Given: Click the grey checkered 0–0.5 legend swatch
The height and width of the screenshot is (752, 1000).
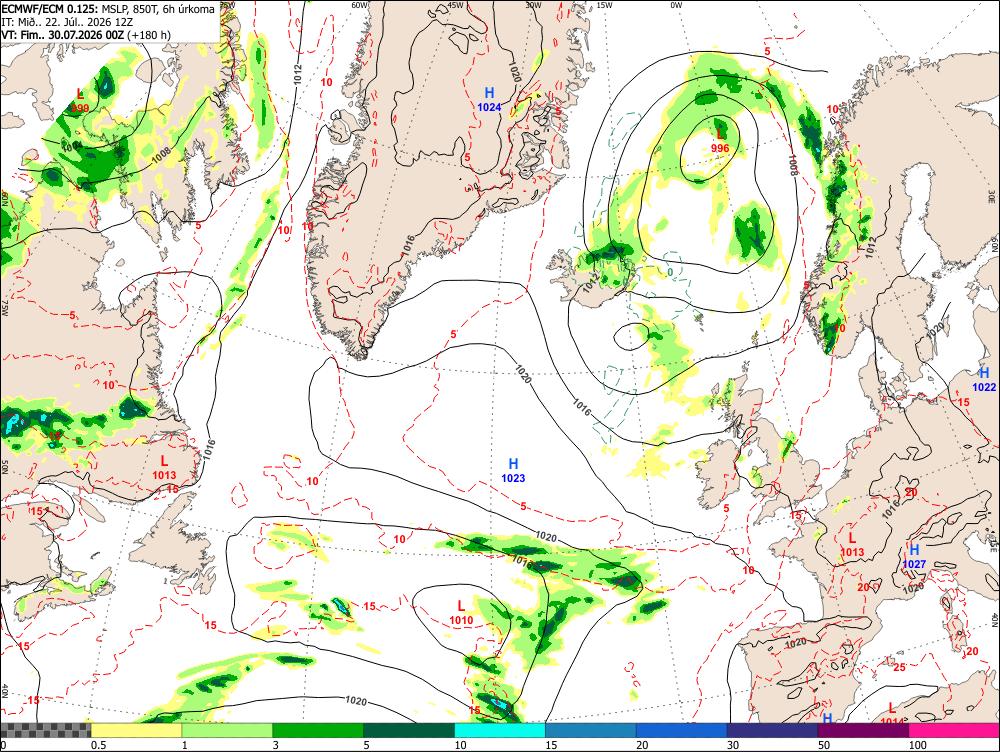Looking at the screenshot, I should pyautogui.click(x=45, y=730).
